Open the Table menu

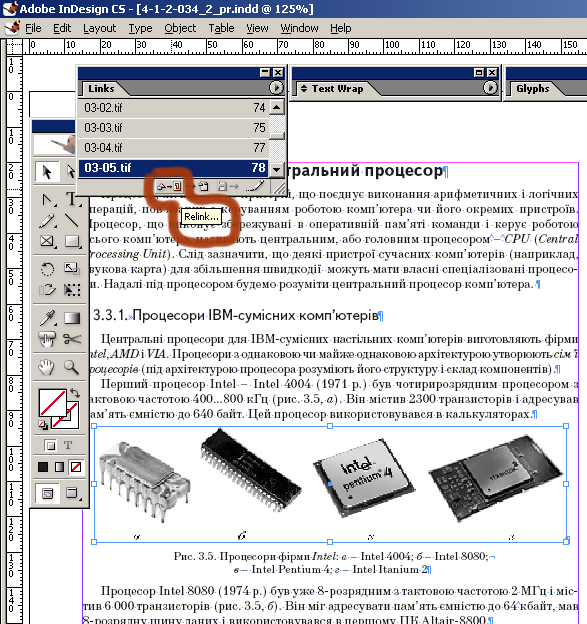(x=221, y=28)
